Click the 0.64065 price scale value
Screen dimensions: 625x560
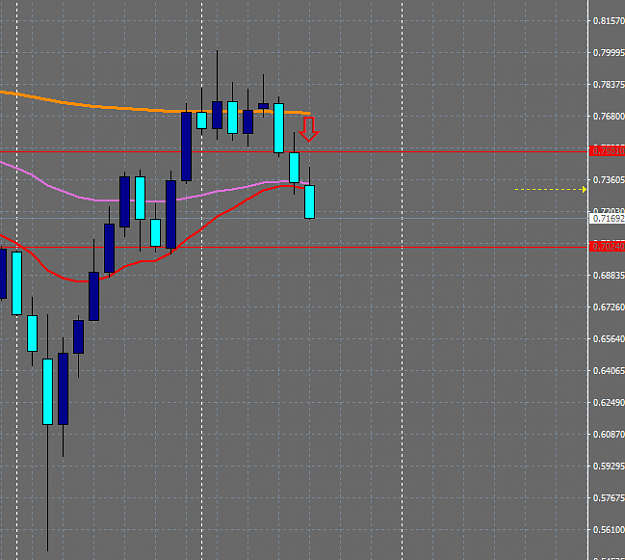608,371
